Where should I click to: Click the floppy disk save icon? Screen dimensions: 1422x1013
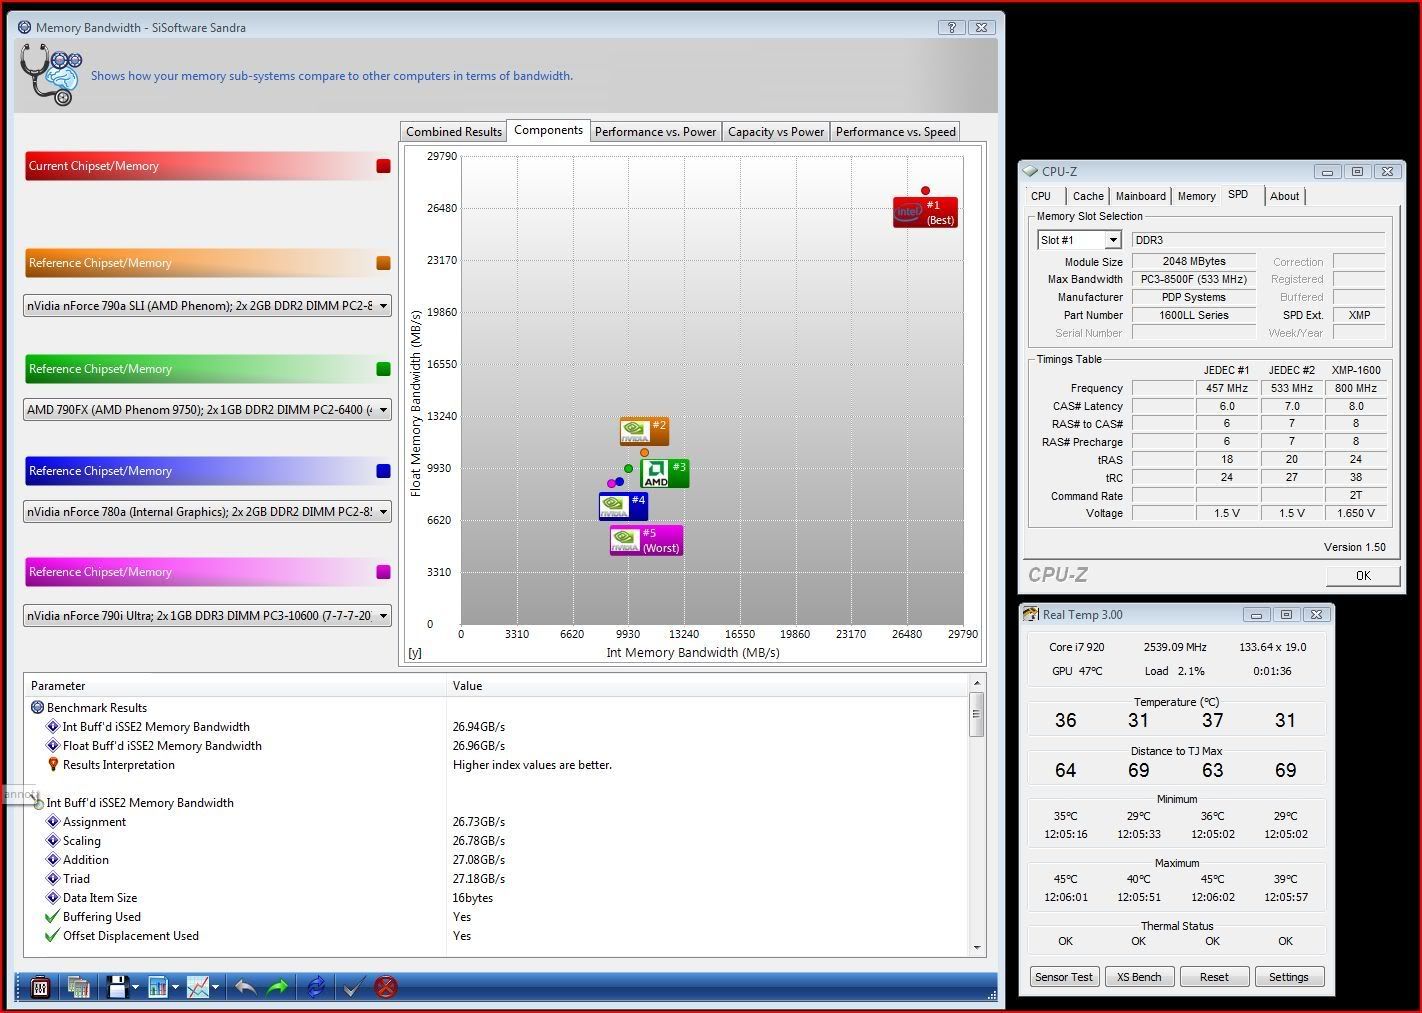pyautogui.click(x=117, y=987)
